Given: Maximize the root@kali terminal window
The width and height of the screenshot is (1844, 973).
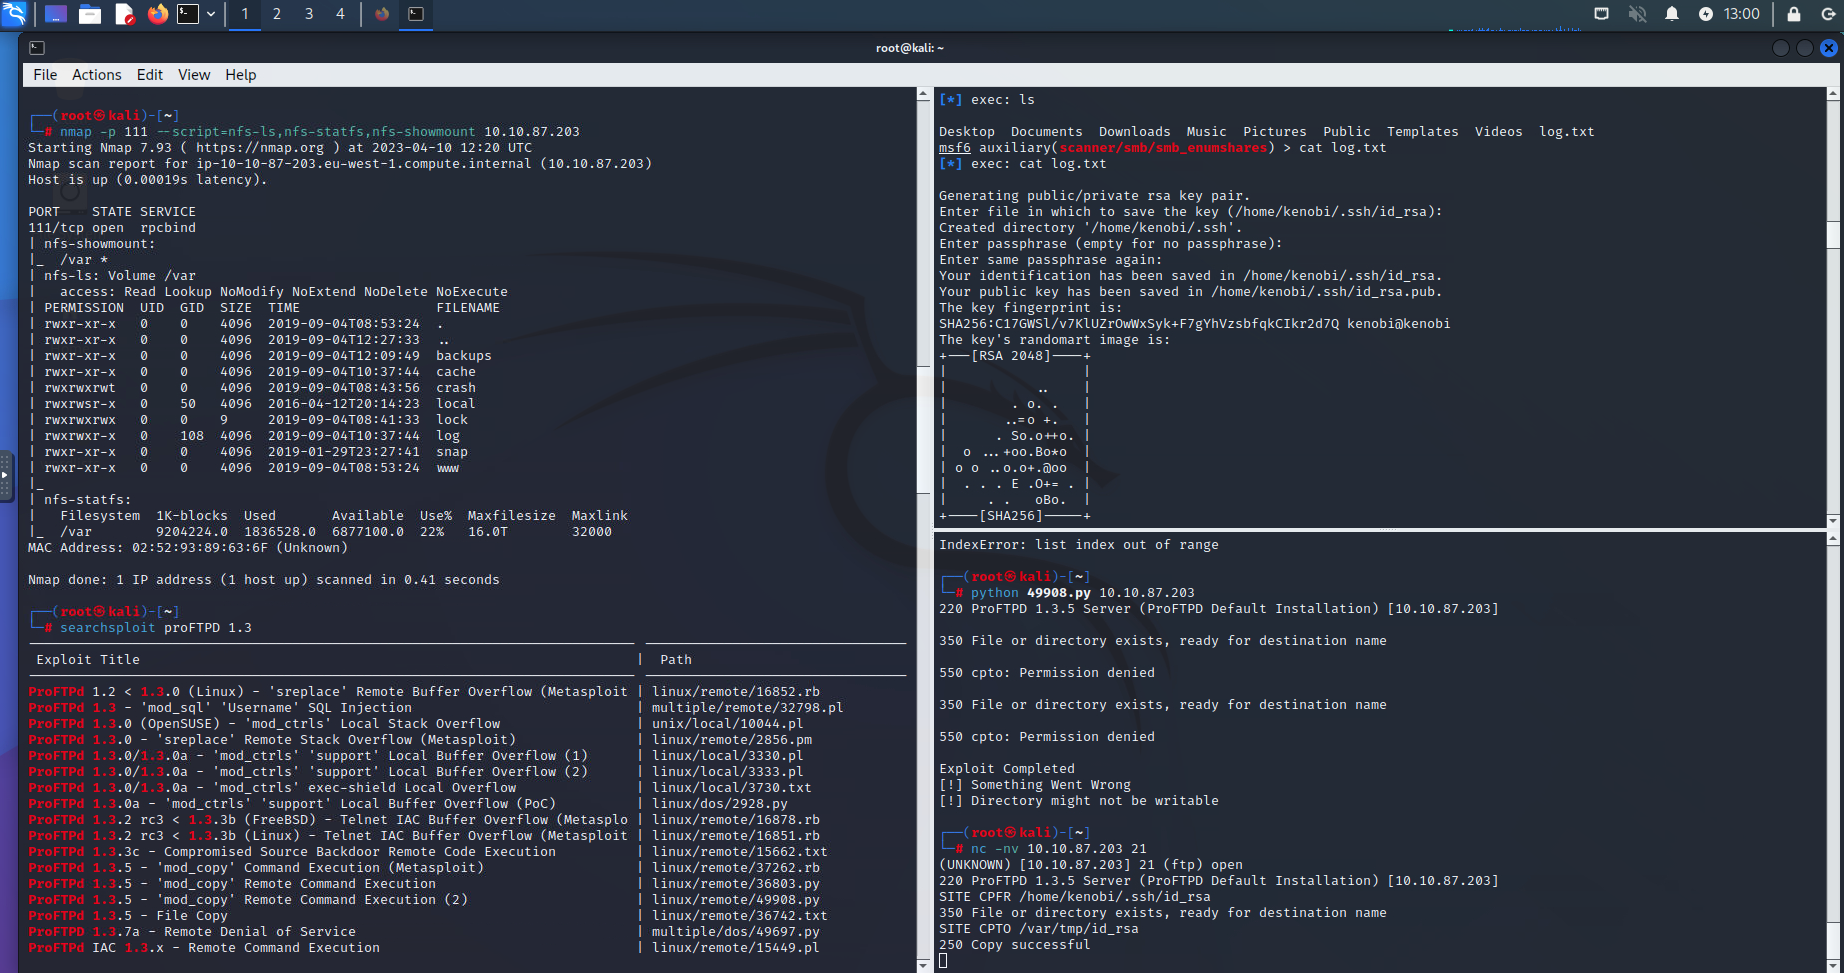Looking at the screenshot, I should pyautogui.click(x=1805, y=48).
